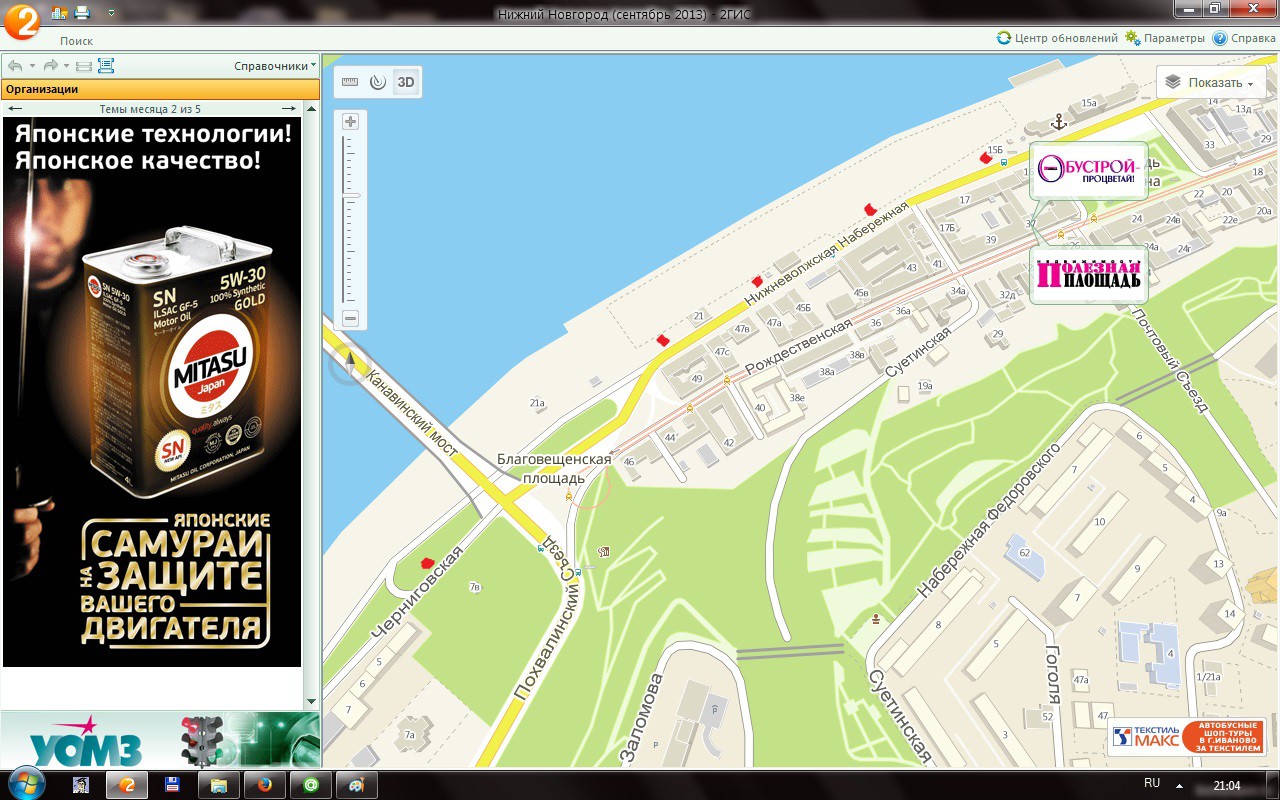Click the Рождественская street label
The height and width of the screenshot is (800, 1280).
coord(798,346)
